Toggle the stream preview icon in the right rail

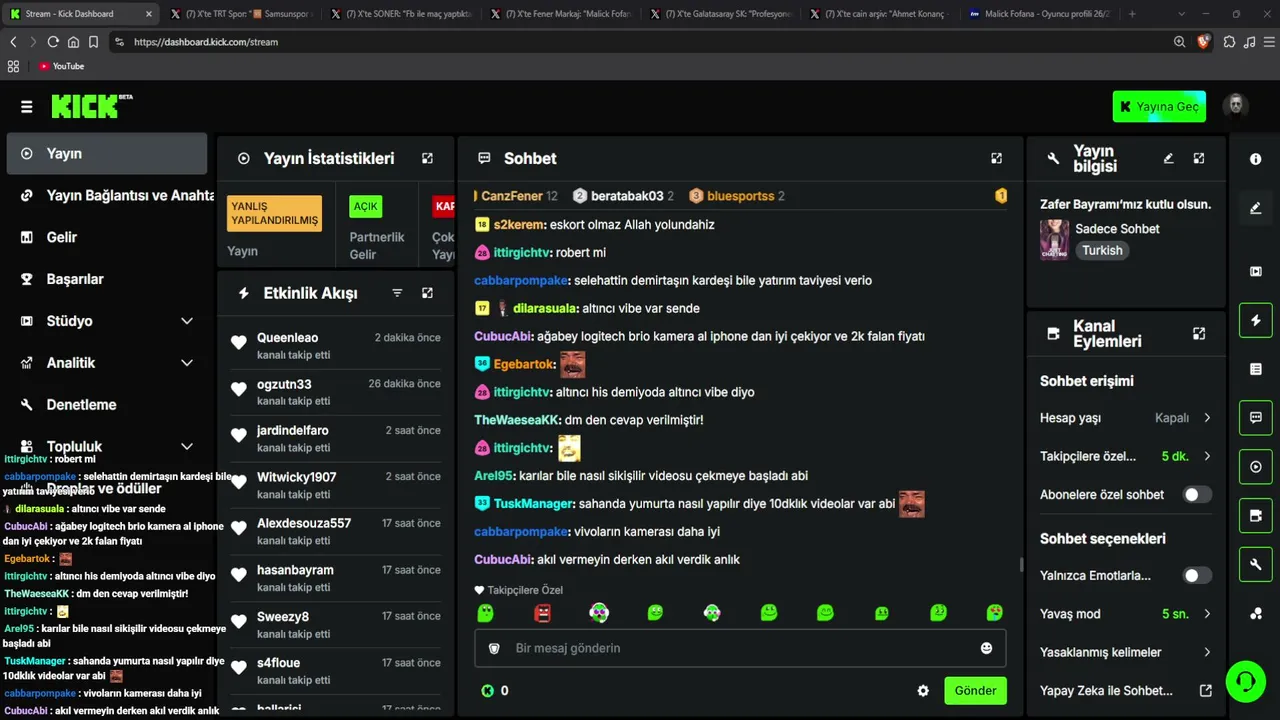click(1256, 271)
